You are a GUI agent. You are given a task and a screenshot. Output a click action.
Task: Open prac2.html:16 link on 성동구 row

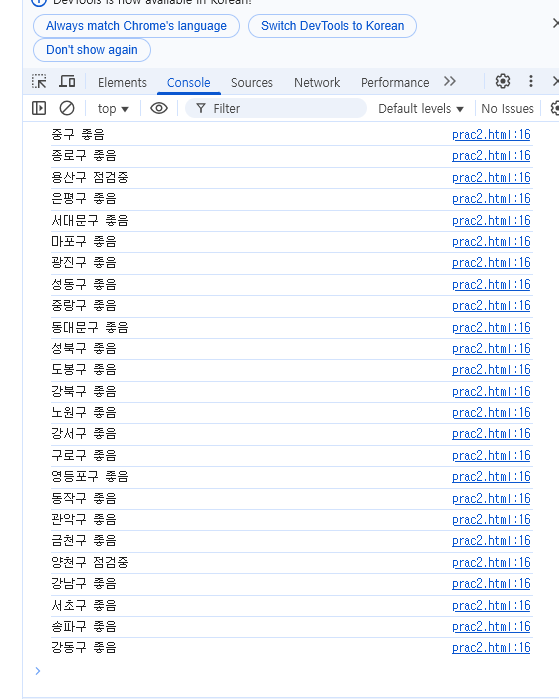[x=491, y=284]
